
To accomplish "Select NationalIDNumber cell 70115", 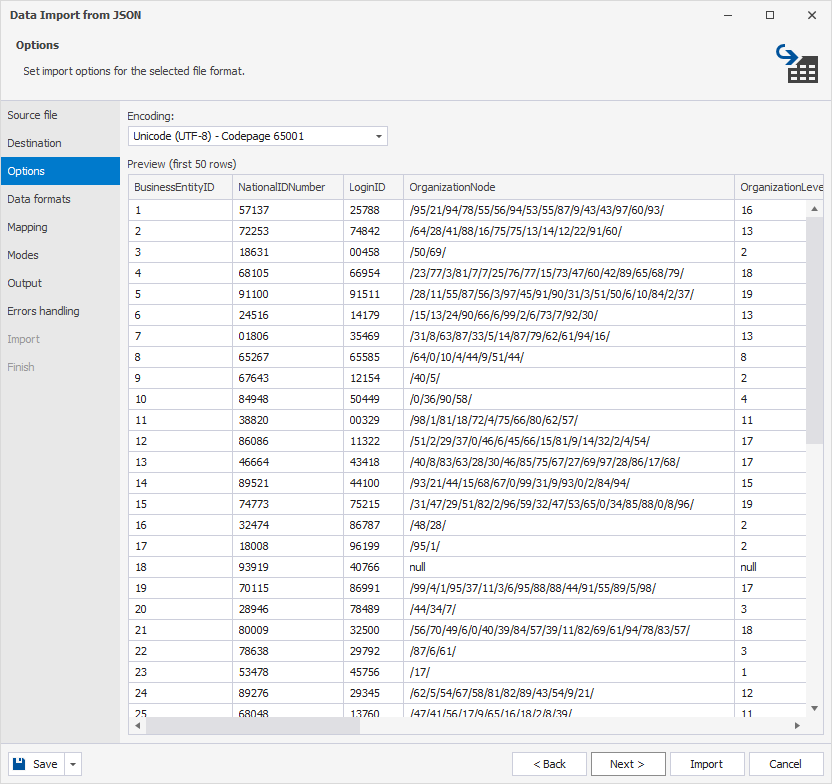I will click(288, 588).
